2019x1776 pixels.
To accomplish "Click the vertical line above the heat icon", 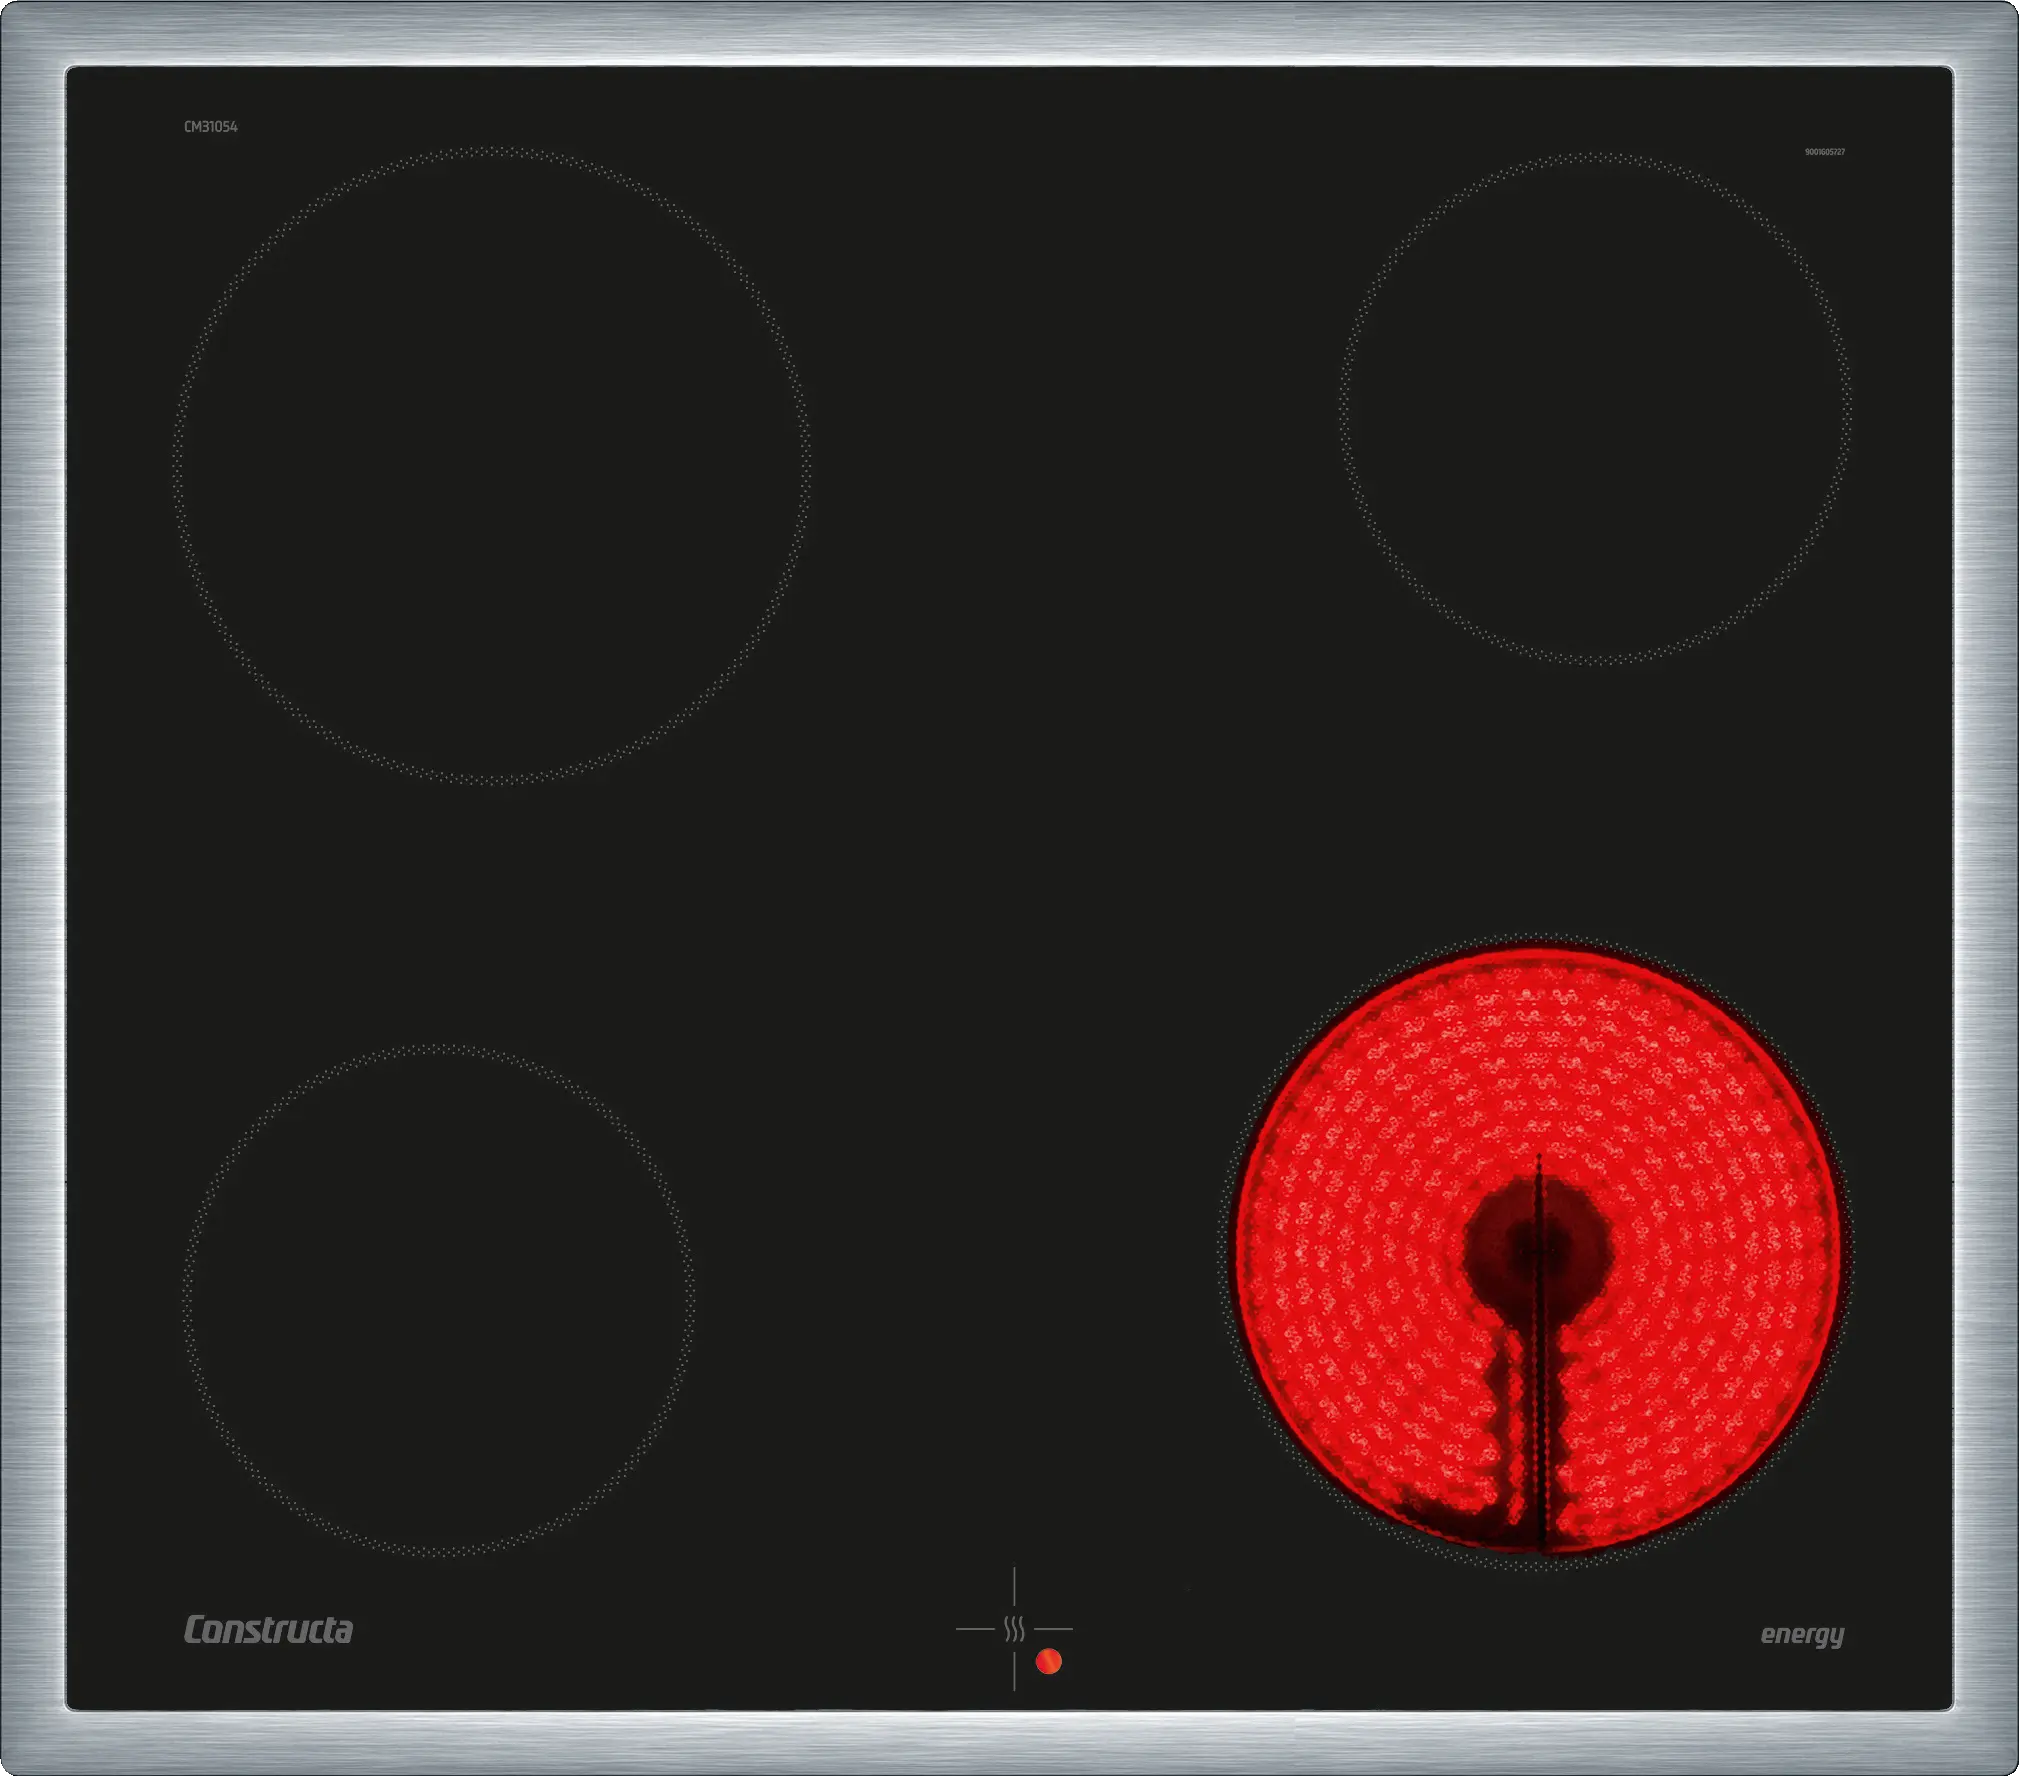I will click(x=1014, y=1587).
